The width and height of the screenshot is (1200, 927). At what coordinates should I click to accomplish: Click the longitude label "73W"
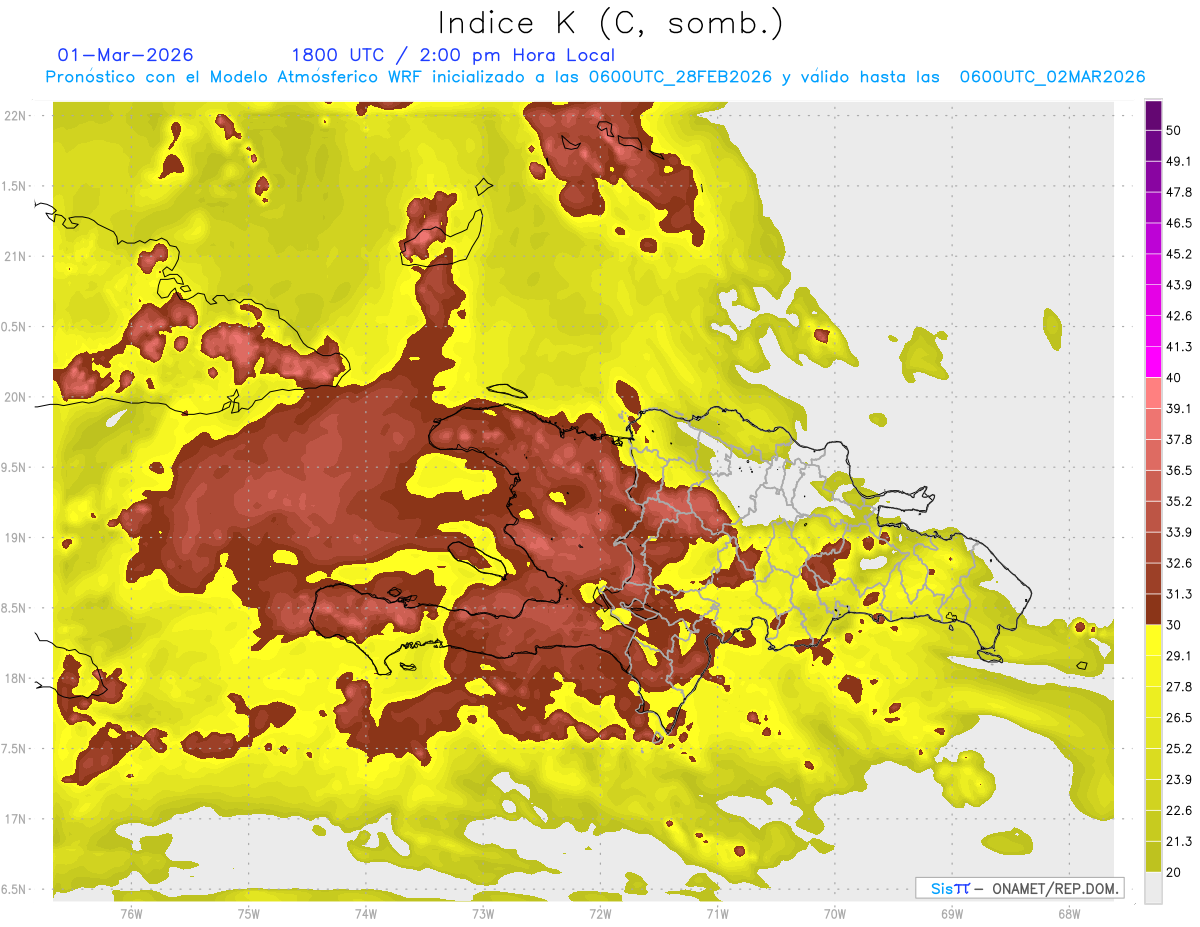tap(483, 913)
